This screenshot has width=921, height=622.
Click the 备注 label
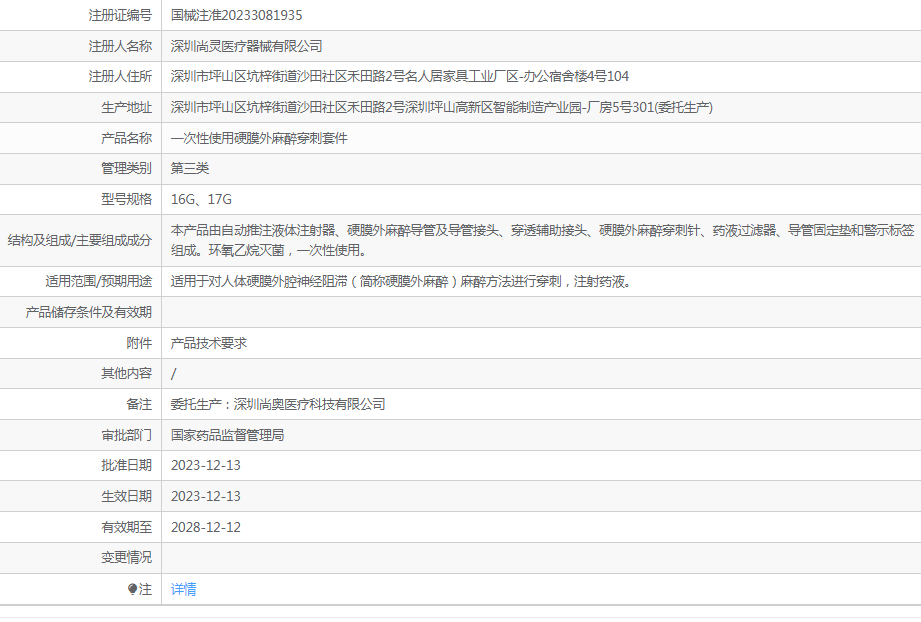(139, 404)
